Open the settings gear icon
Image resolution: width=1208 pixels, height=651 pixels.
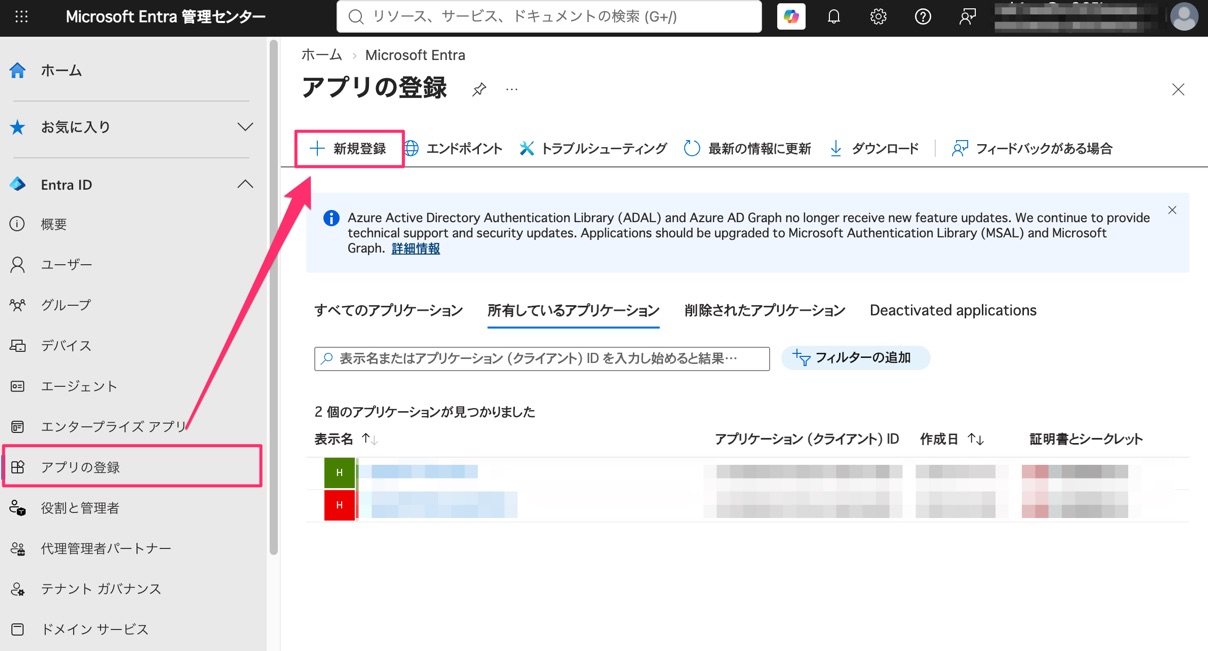click(x=878, y=17)
